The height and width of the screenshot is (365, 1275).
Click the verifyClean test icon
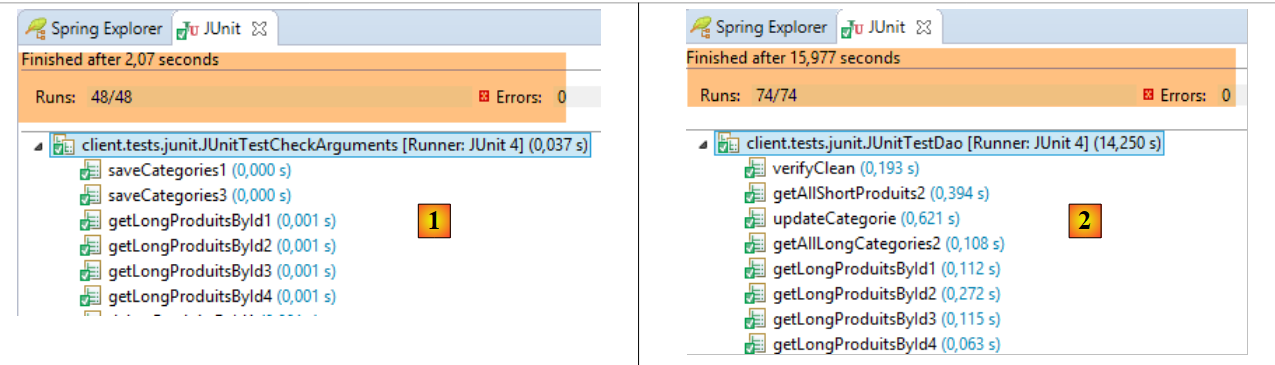(x=756, y=168)
